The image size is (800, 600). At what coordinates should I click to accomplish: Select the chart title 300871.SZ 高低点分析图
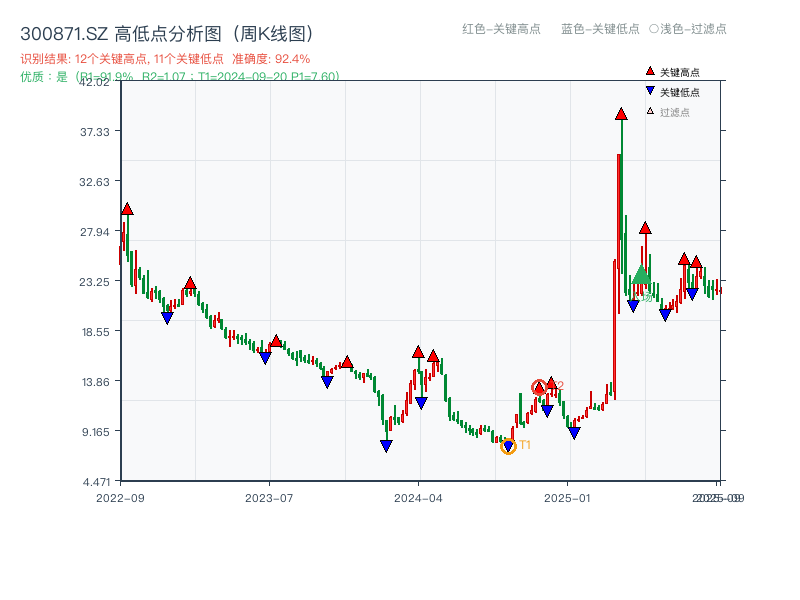click(120, 31)
